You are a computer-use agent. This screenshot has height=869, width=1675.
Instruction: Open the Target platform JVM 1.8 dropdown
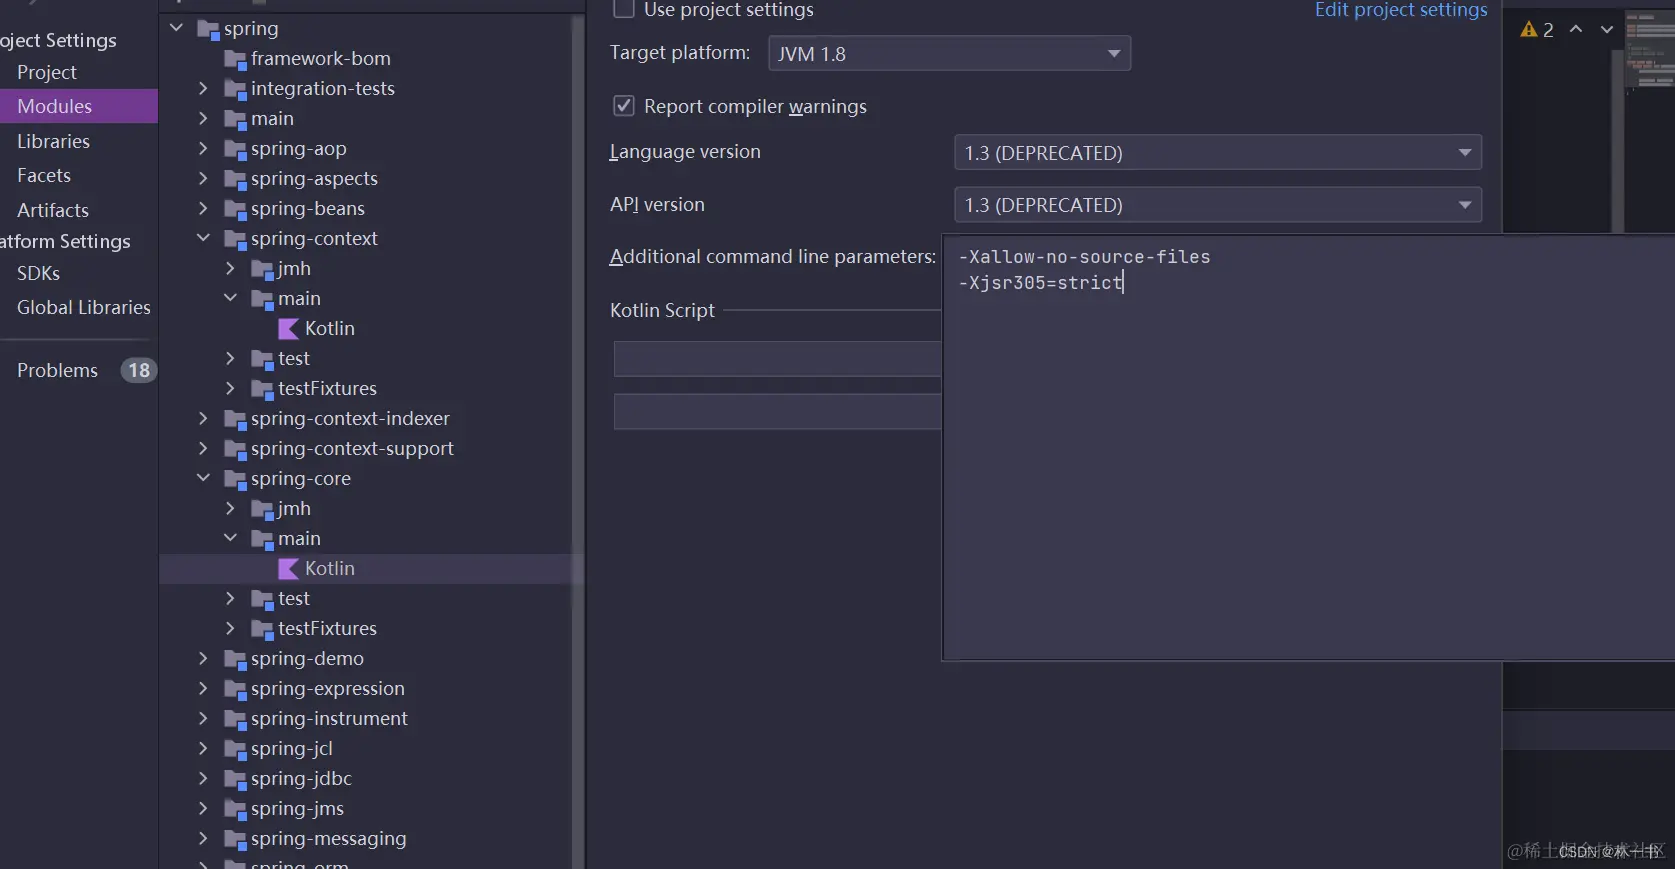(949, 53)
